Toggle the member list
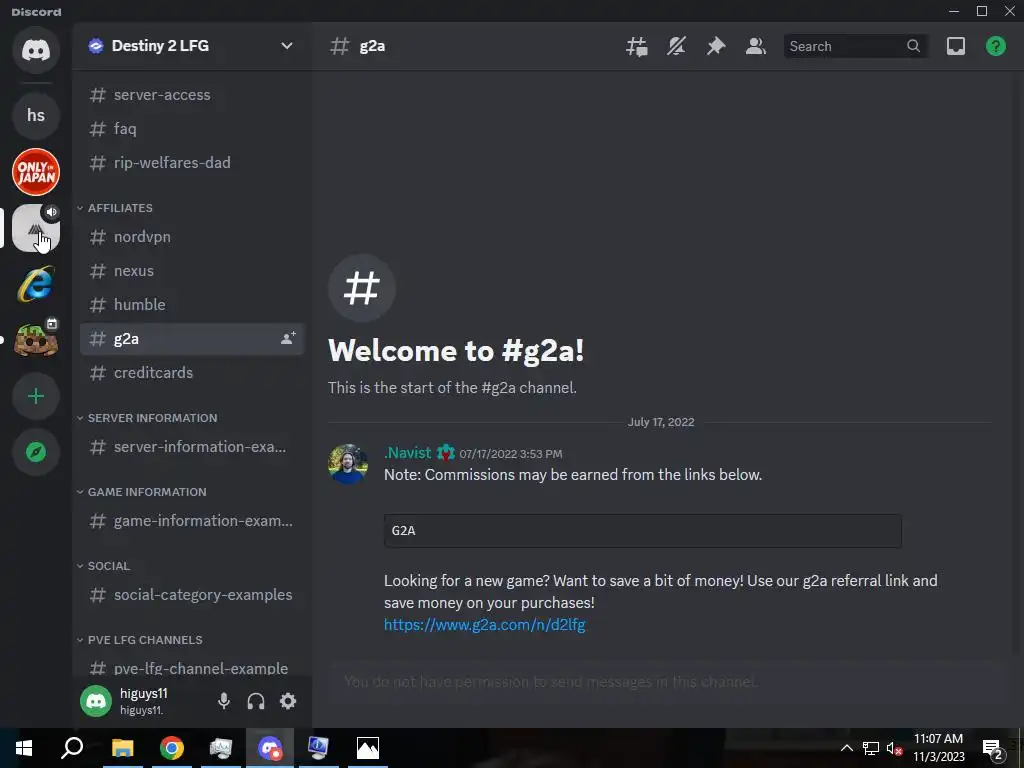 [756, 46]
